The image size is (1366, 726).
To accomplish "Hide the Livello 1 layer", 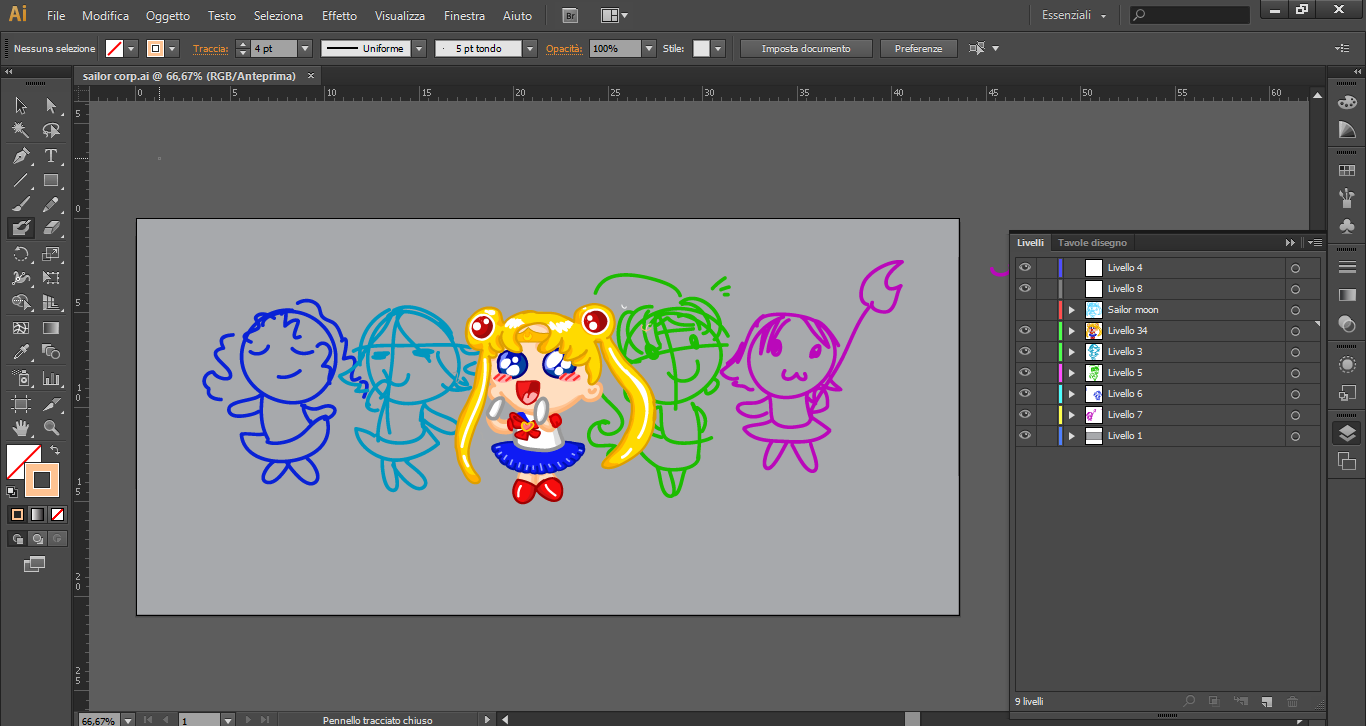I will (1025, 435).
